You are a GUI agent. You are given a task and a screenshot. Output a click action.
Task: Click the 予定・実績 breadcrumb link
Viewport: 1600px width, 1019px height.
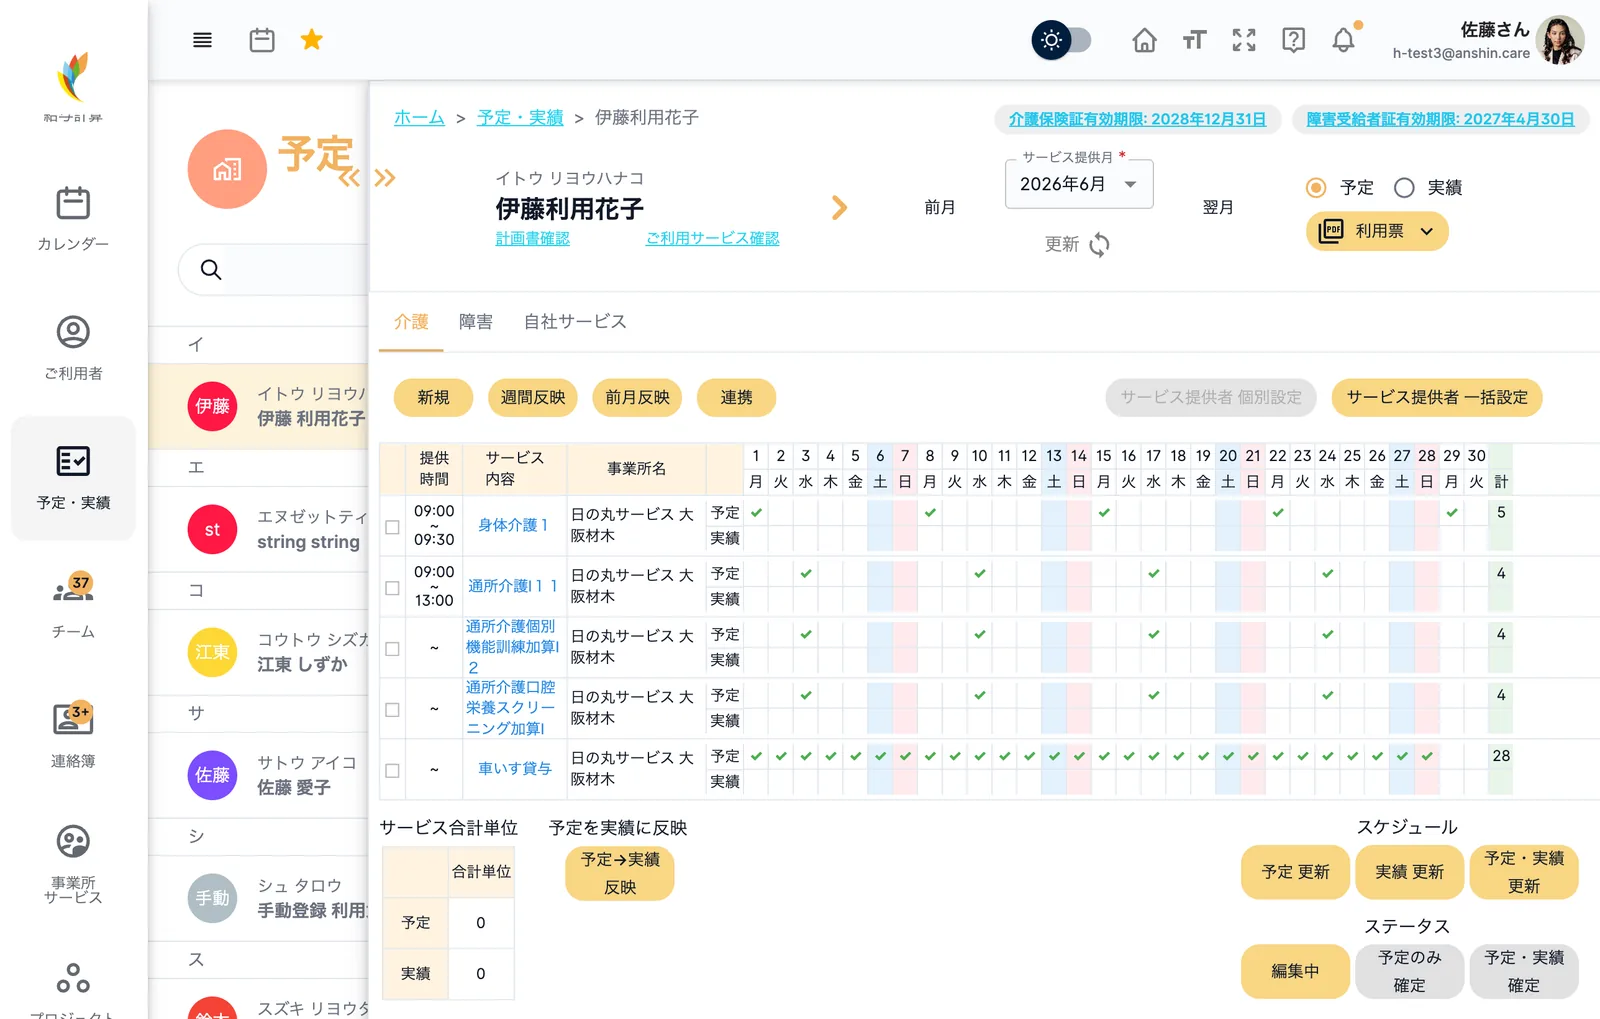tap(520, 118)
